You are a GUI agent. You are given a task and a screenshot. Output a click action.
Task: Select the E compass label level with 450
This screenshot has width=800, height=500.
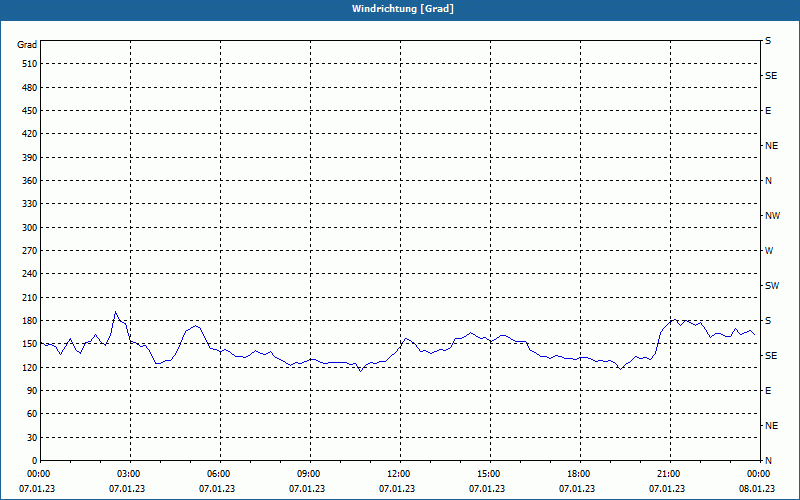768,111
